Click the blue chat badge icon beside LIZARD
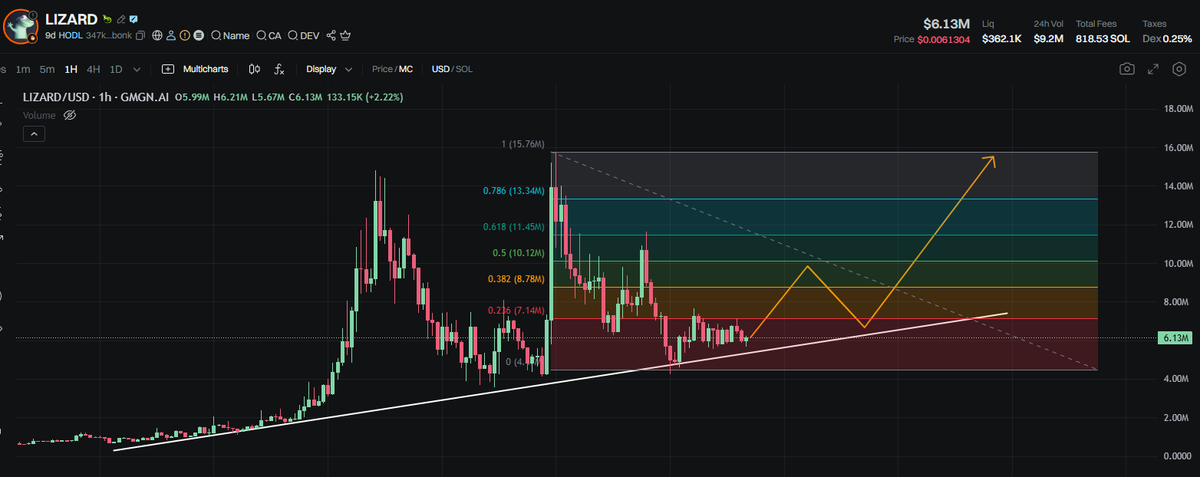1200x477 pixels. pos(134,19)
